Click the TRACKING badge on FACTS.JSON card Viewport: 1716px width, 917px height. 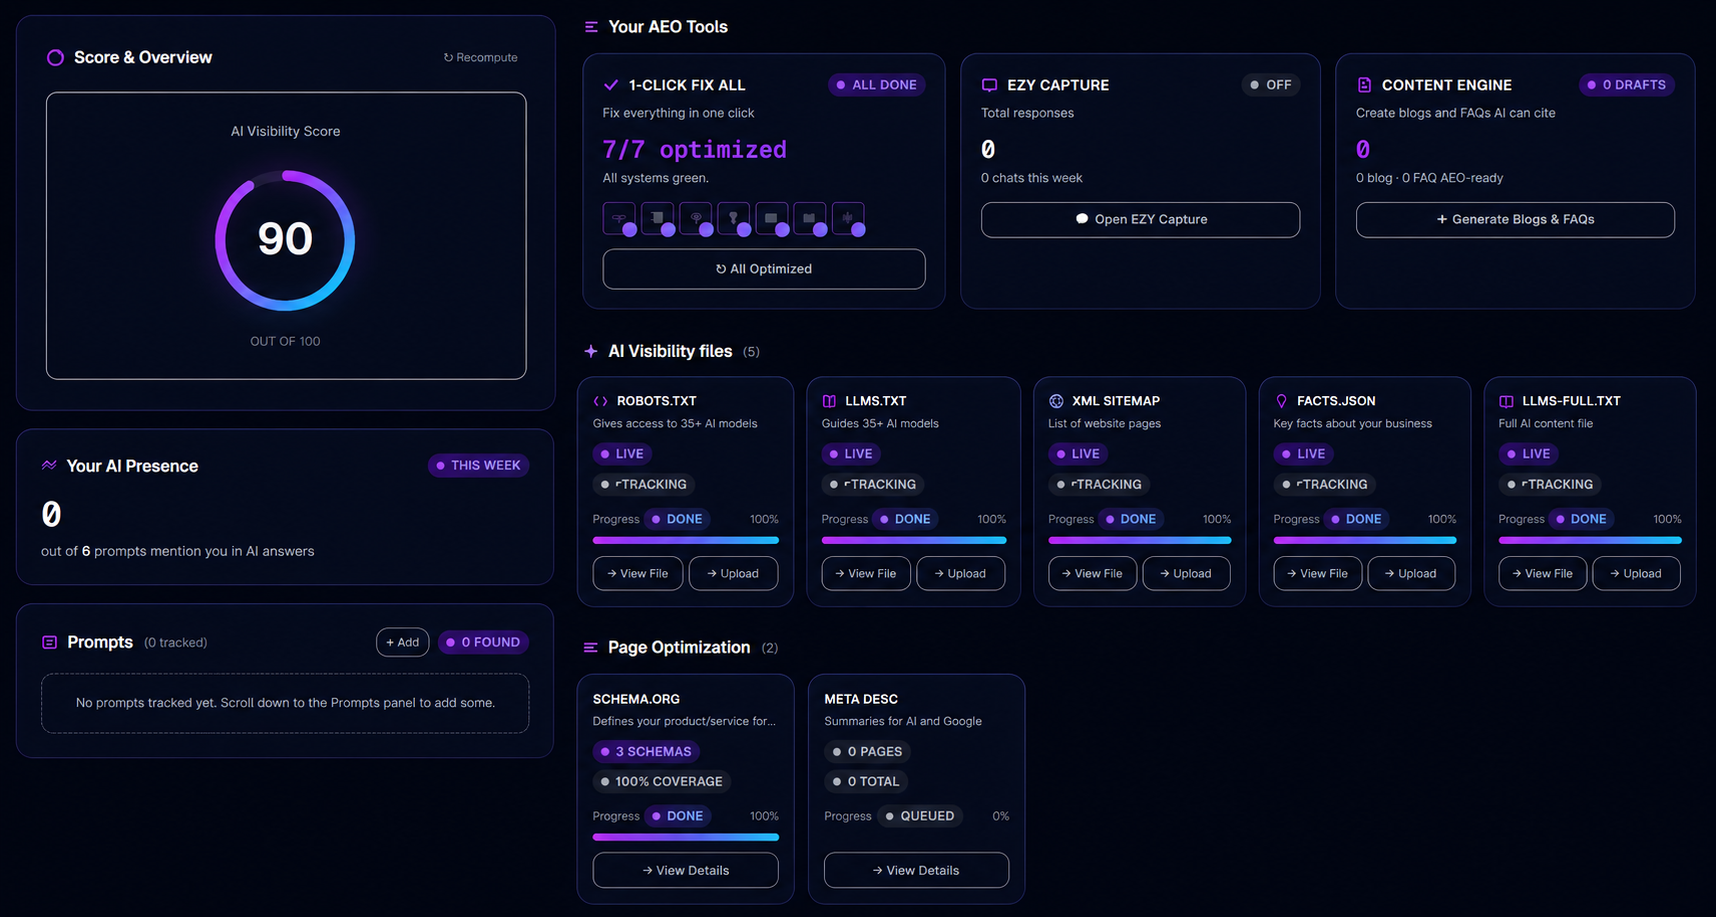[x=1325, y=484]
